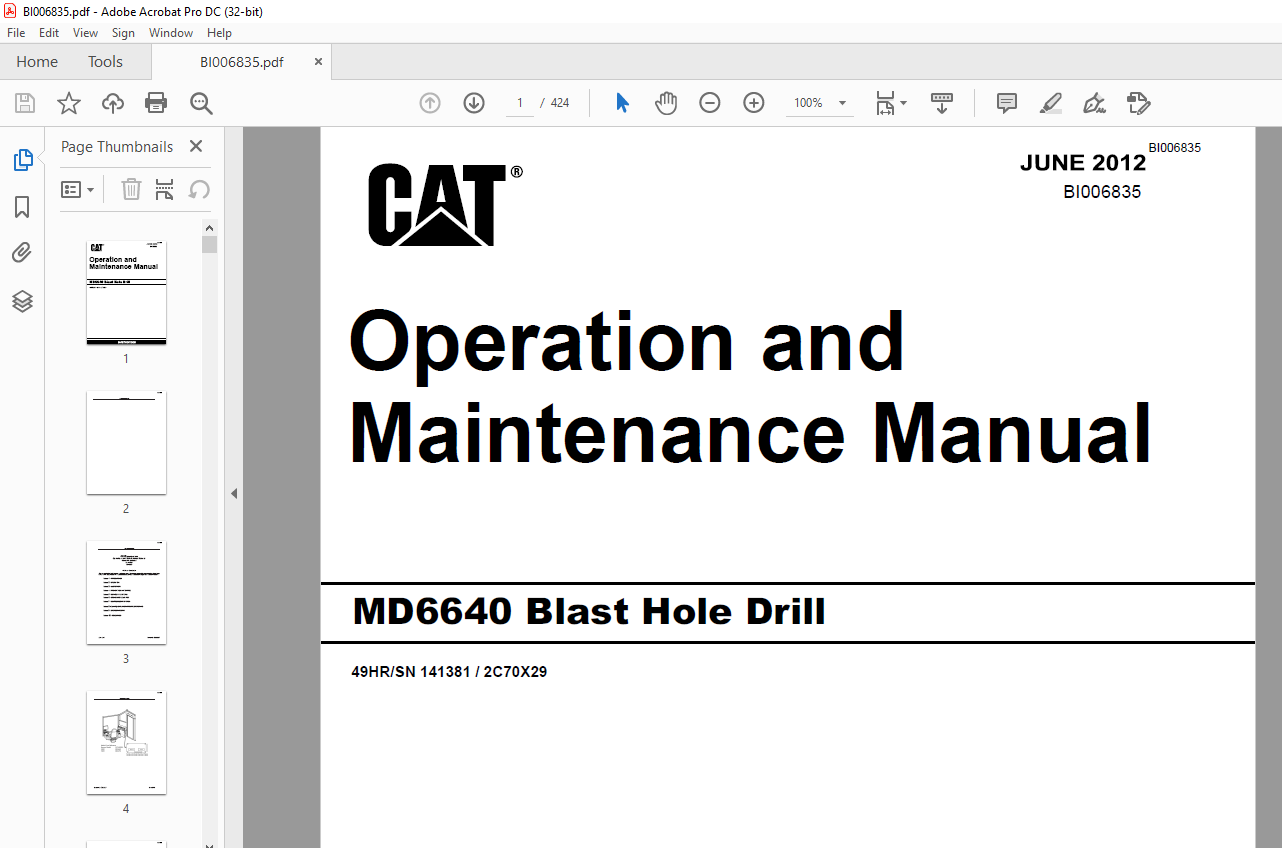
Task: Open the Stamp/more tools icon
Action: pos(1138,103)
